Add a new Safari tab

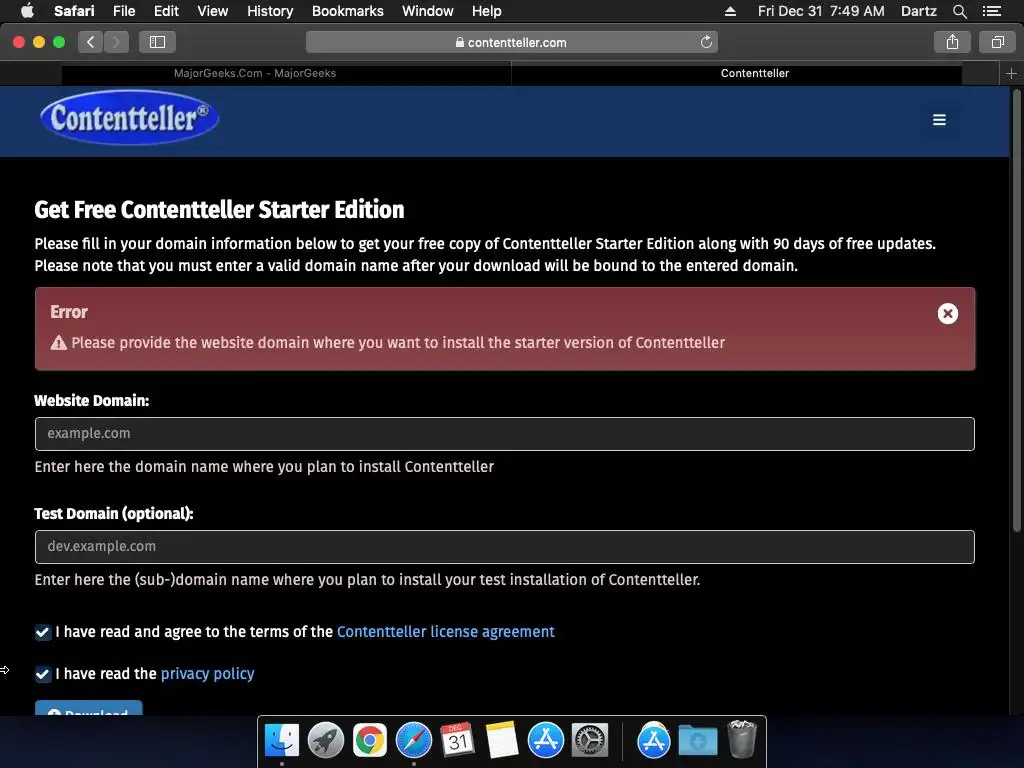tap(1011, 74)
